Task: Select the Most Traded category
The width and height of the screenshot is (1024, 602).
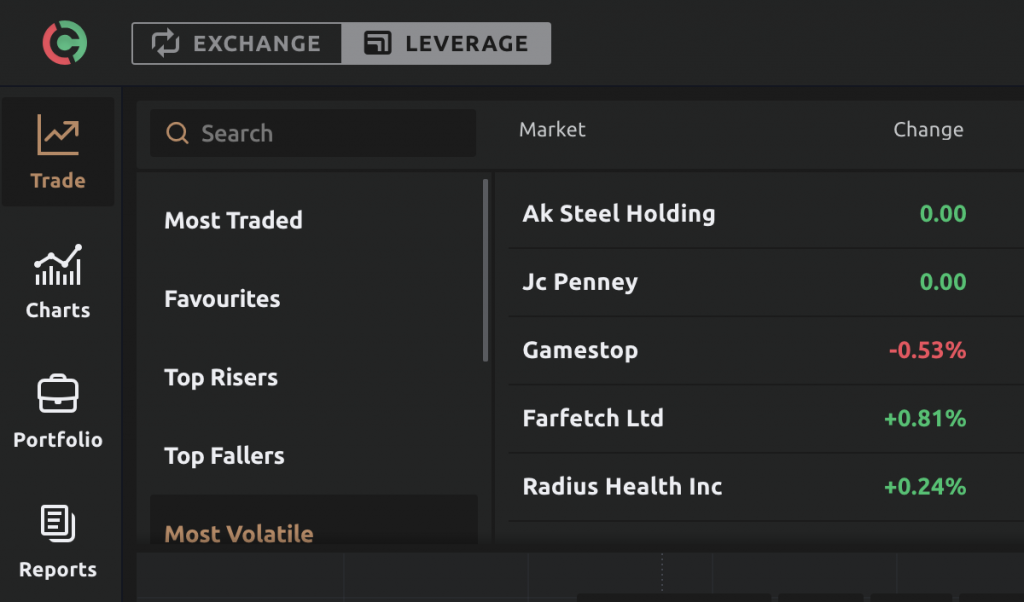Action: pyautogui.click(x=233, y=221)
